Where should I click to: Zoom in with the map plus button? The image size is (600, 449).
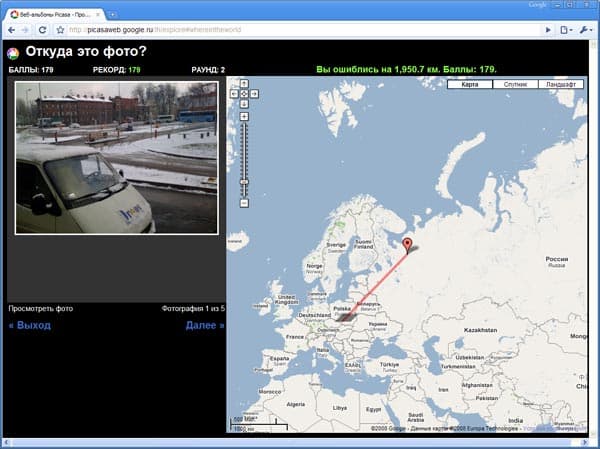pyautogui.click(x=244, y=116)
